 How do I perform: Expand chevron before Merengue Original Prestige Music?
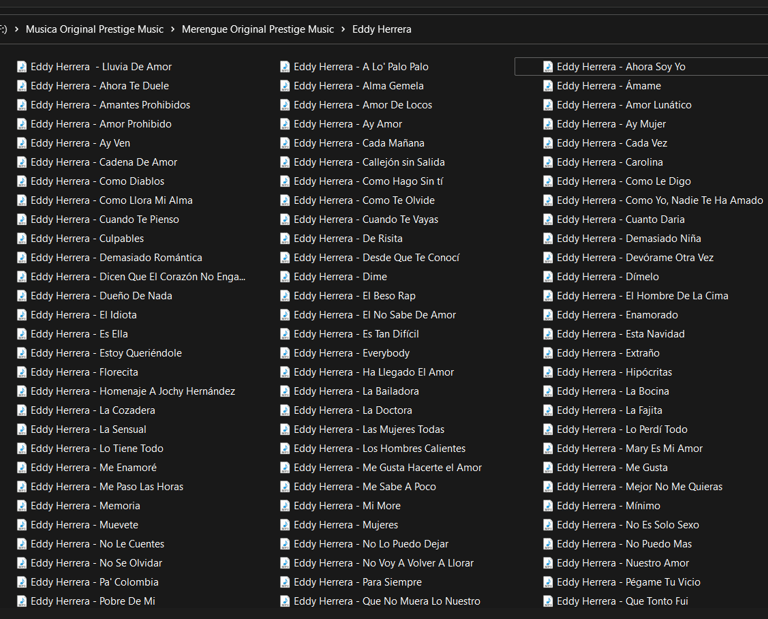172,29
